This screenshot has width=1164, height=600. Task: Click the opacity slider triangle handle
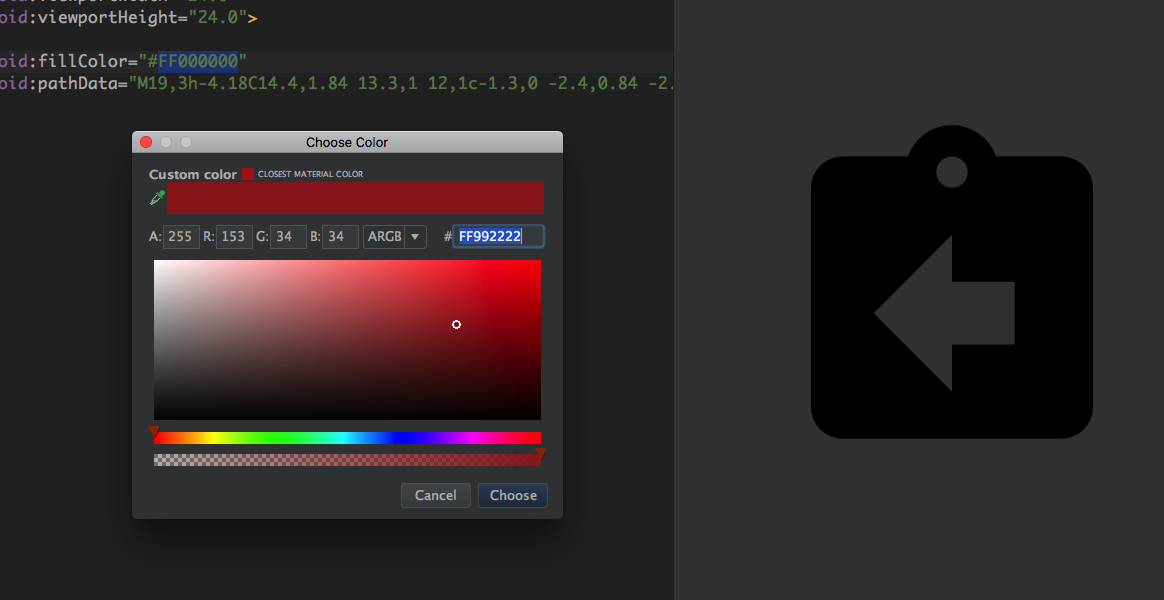tap(540, 453)
